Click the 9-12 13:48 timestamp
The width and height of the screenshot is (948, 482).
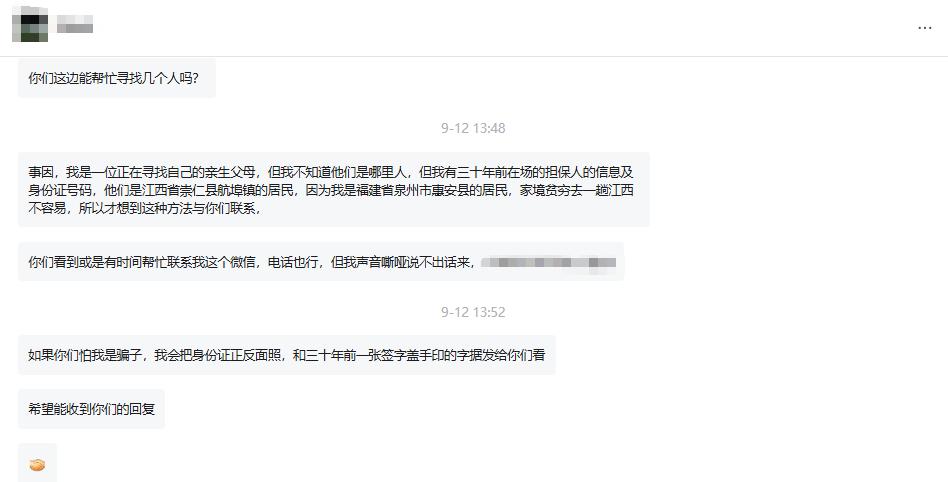point(473,128)
